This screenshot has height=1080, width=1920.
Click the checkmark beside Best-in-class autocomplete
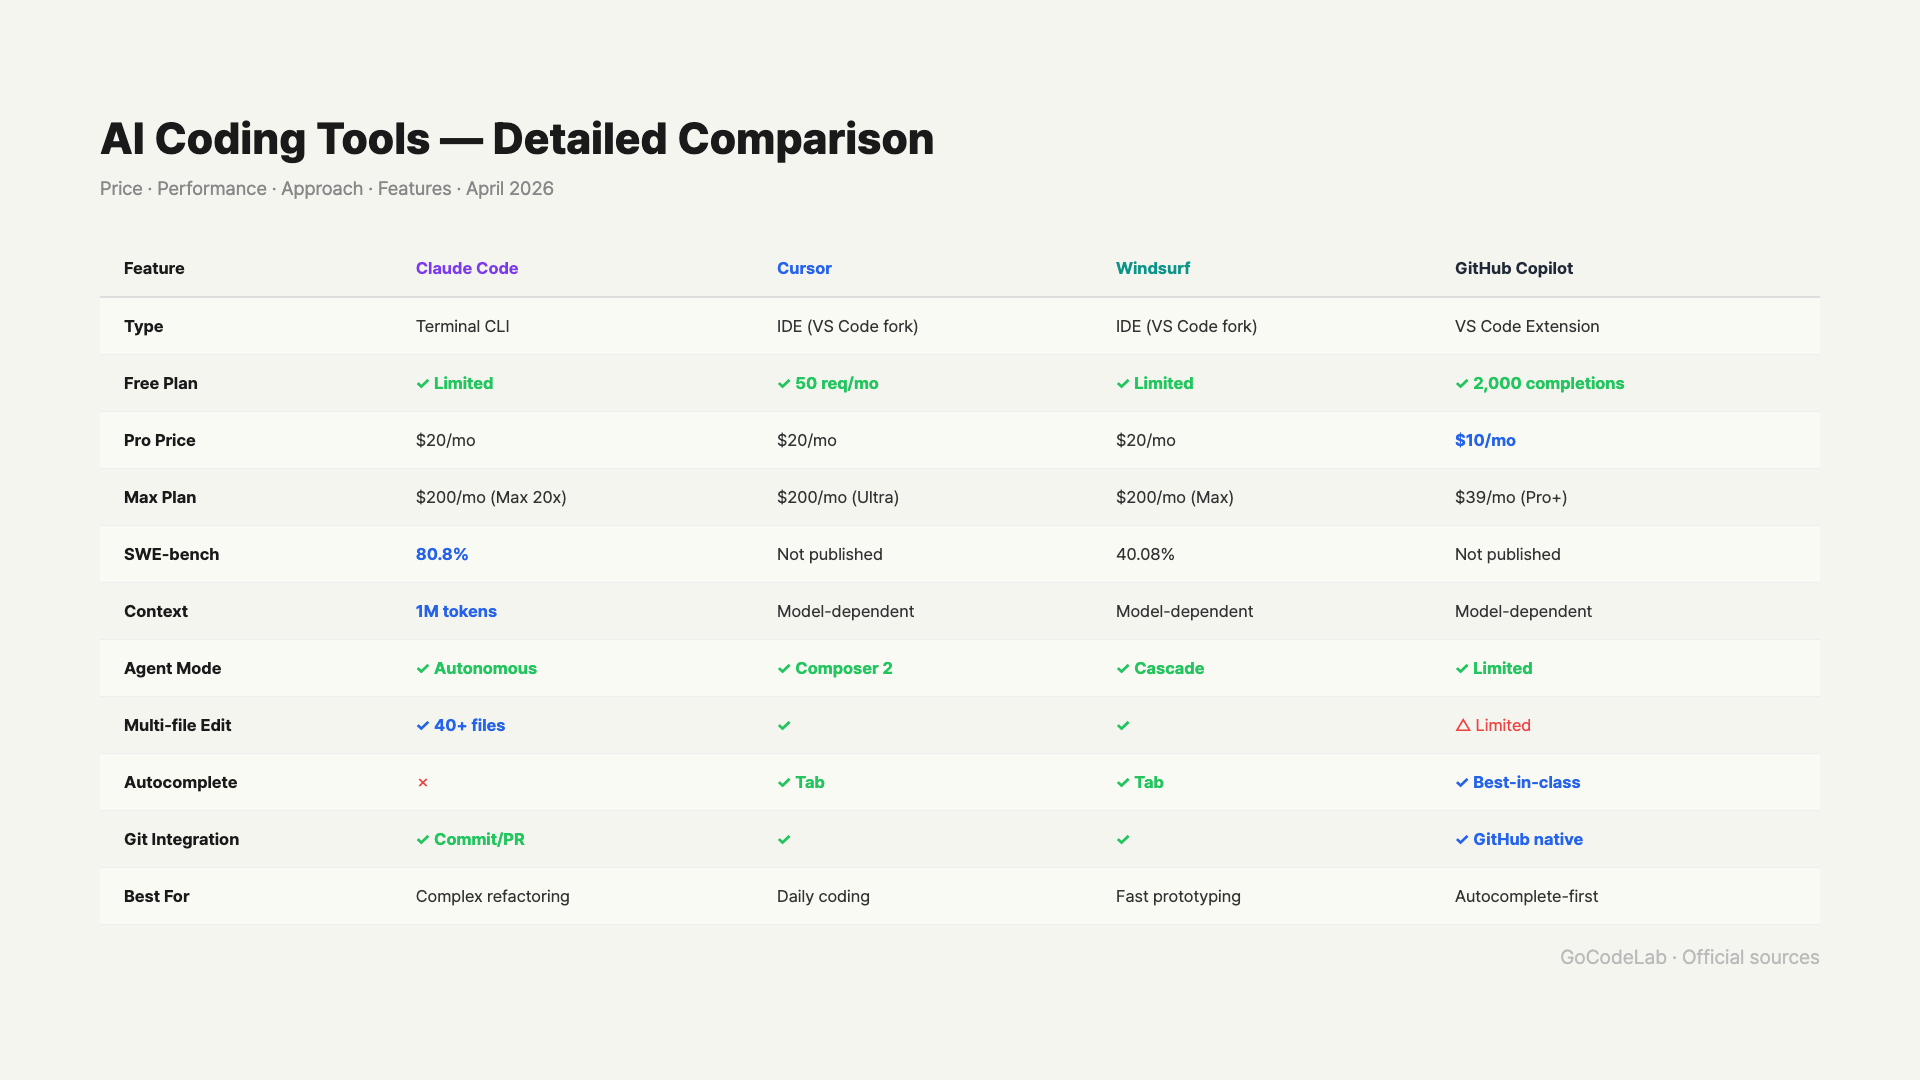coord(1461,782)
